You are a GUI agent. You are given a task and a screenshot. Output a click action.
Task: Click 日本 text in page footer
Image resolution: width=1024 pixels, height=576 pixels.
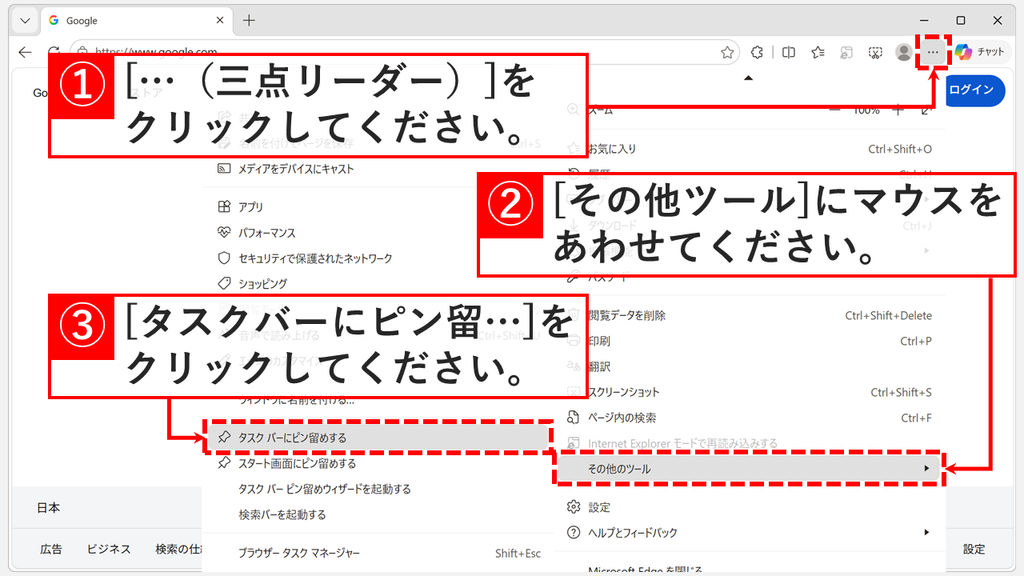click(x=48, y=507)
